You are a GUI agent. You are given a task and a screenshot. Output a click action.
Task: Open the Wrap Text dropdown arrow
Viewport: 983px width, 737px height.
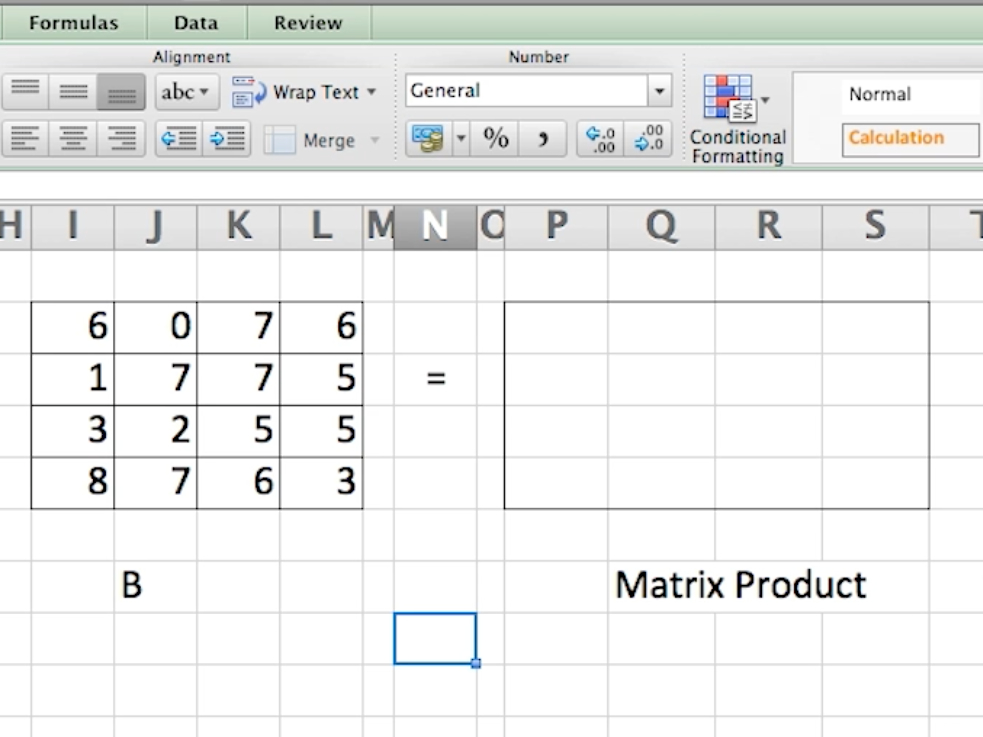point(372,92)
